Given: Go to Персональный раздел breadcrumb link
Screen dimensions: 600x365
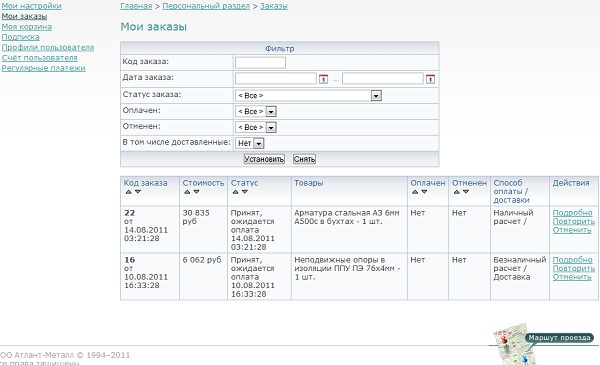Looking at the screenshot, I should pos(206,6).
